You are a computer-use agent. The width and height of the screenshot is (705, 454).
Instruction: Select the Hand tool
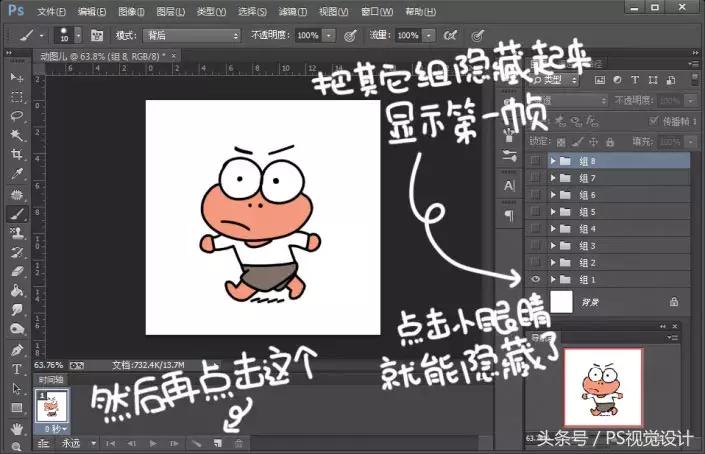(x=17, y=428)
